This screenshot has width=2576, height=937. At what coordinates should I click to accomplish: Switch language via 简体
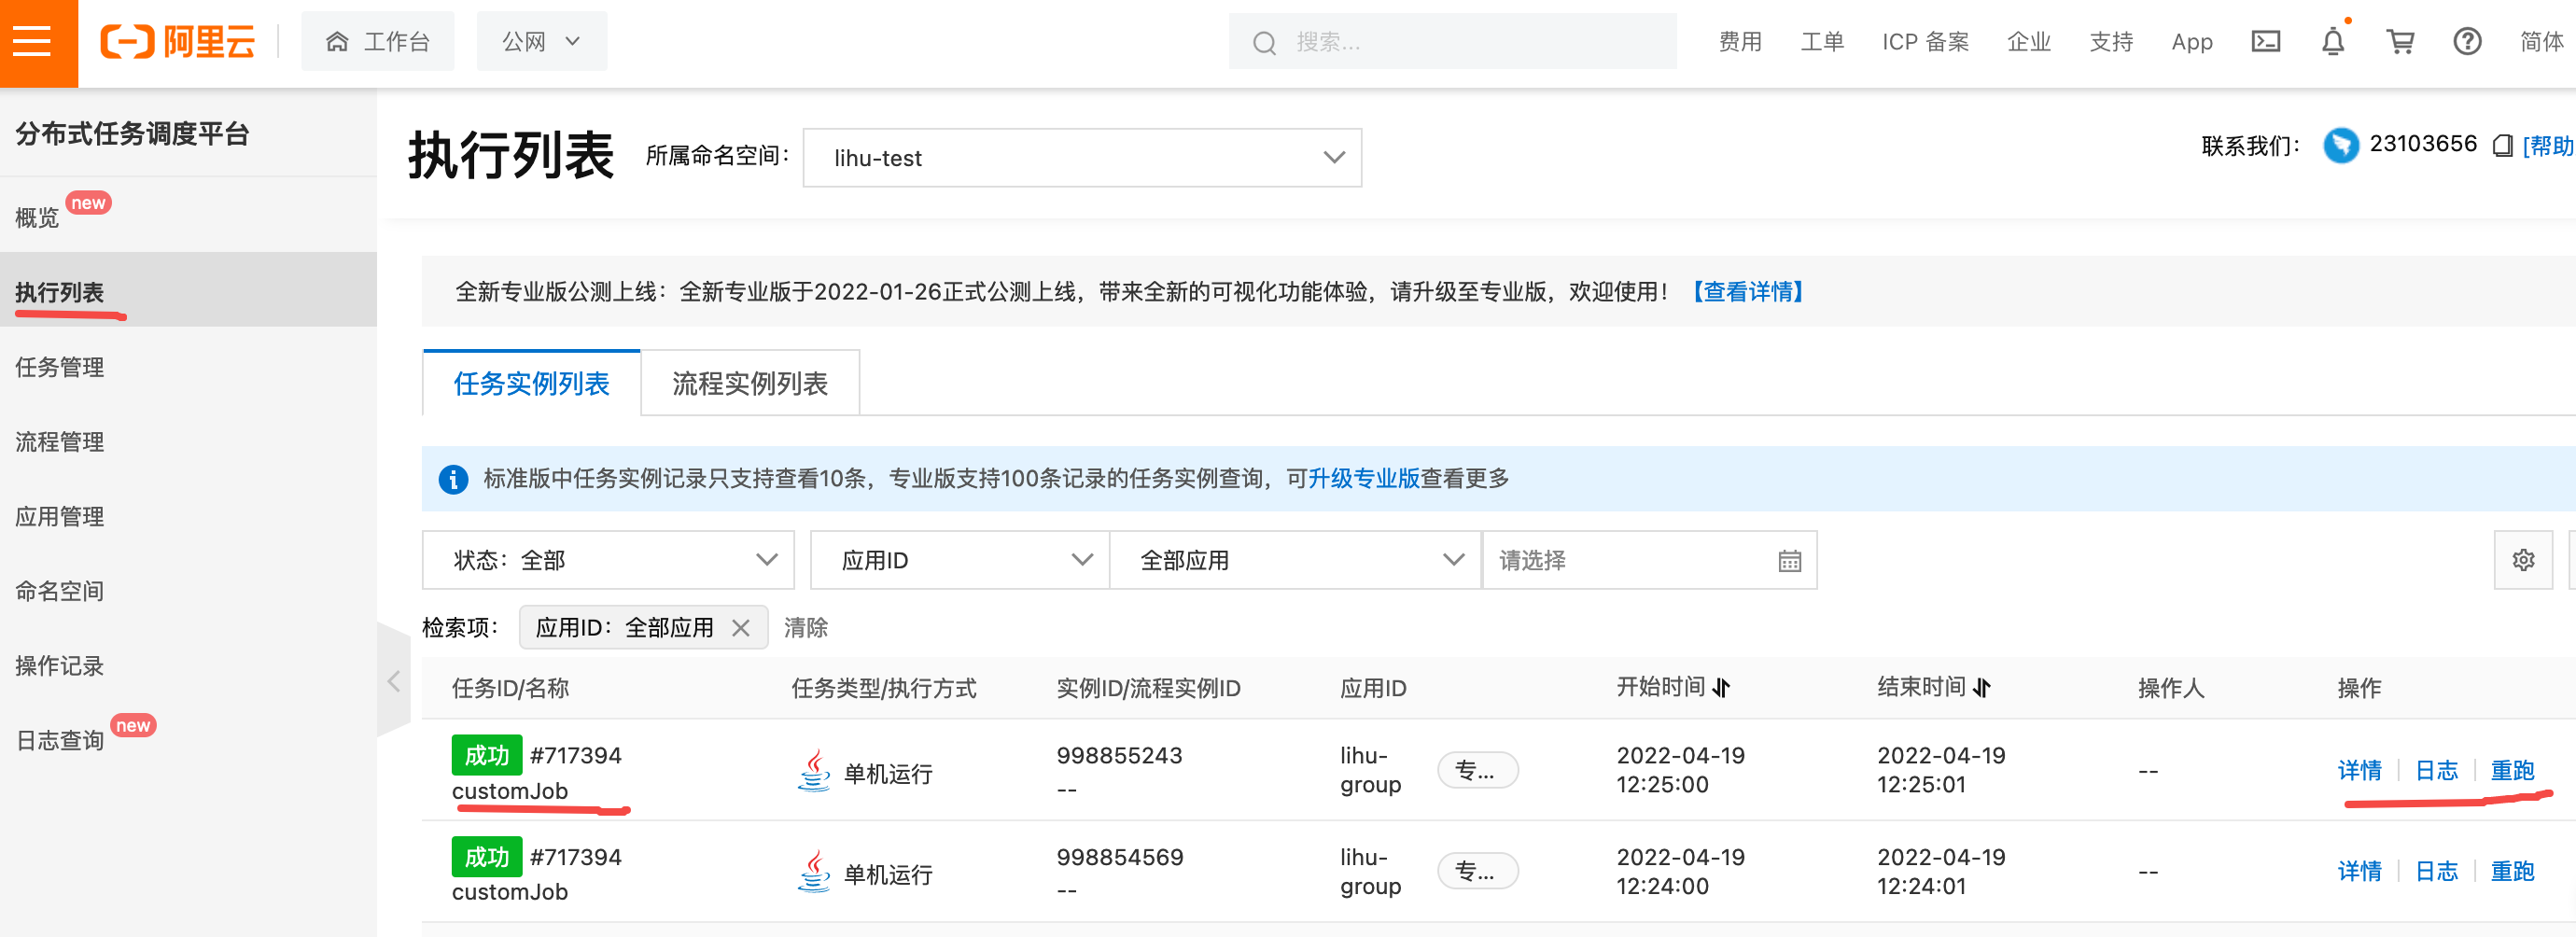(2541, 42)
